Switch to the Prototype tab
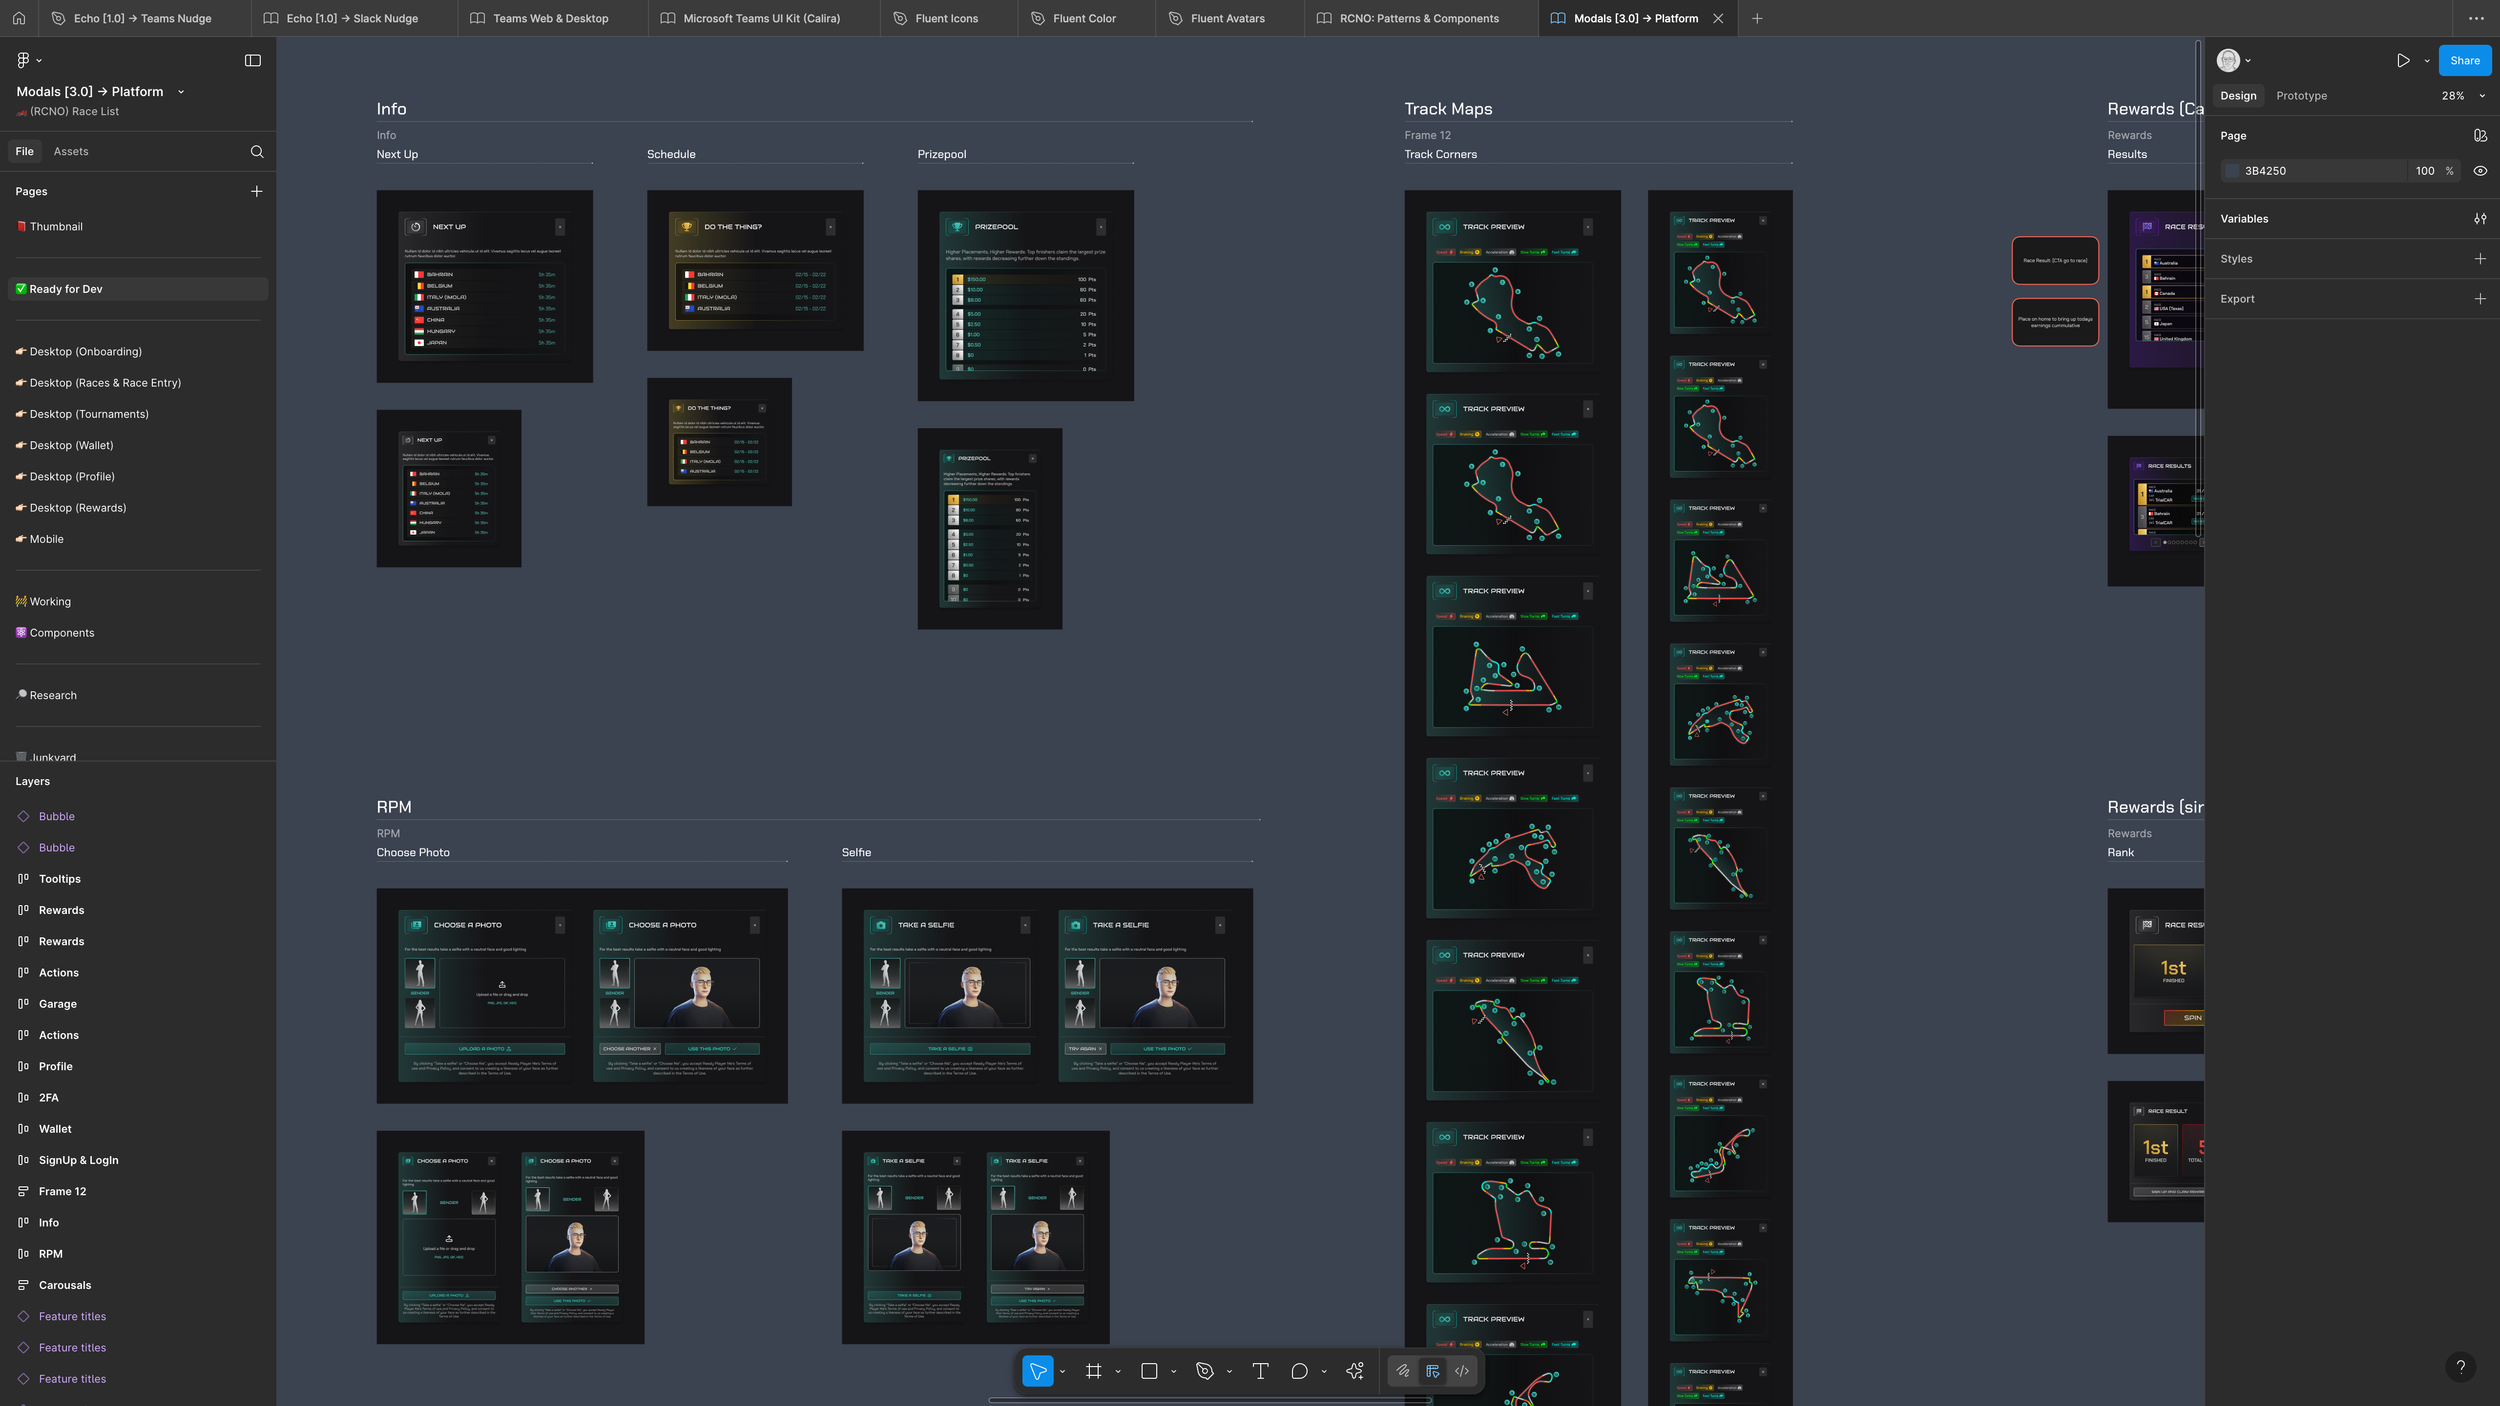 click(2301, 96)
